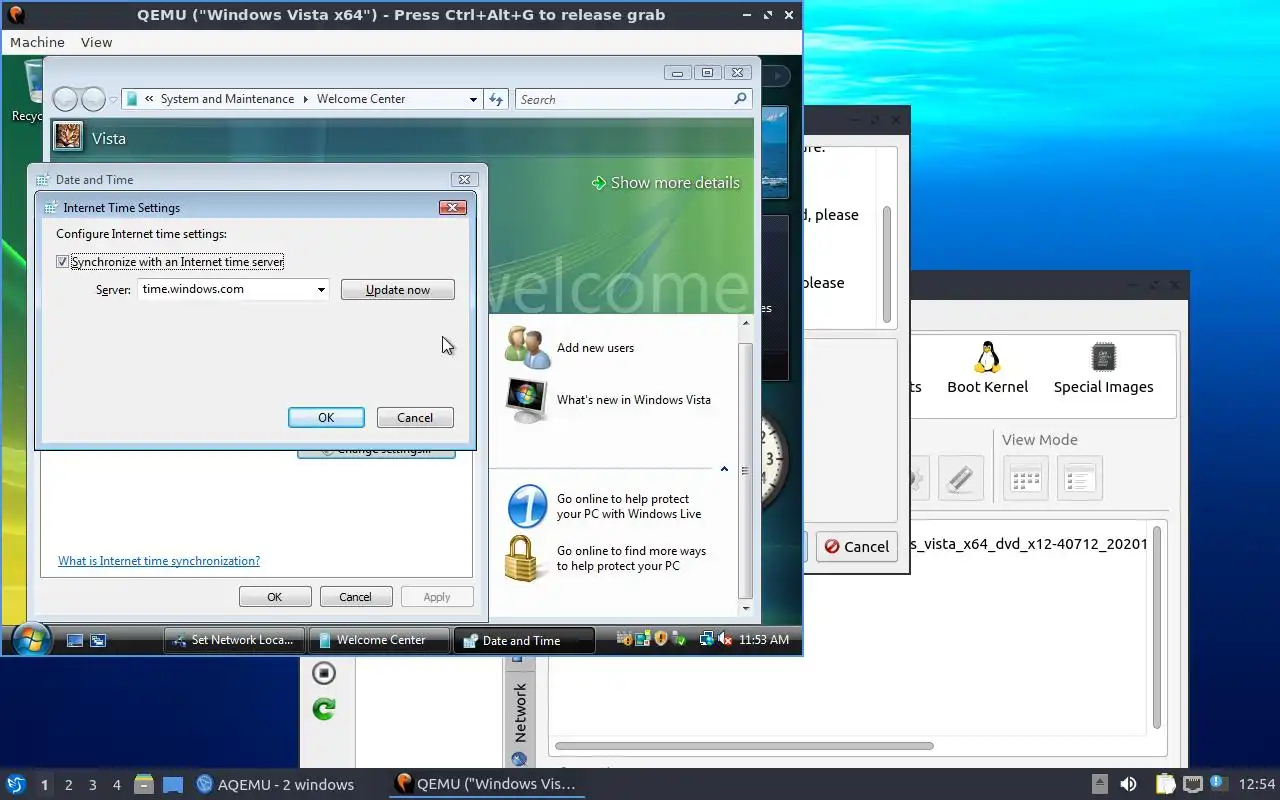
Task: Switch AQEMU View Mode to list view
Action: pyautogui.click(x=1079, y=479)
